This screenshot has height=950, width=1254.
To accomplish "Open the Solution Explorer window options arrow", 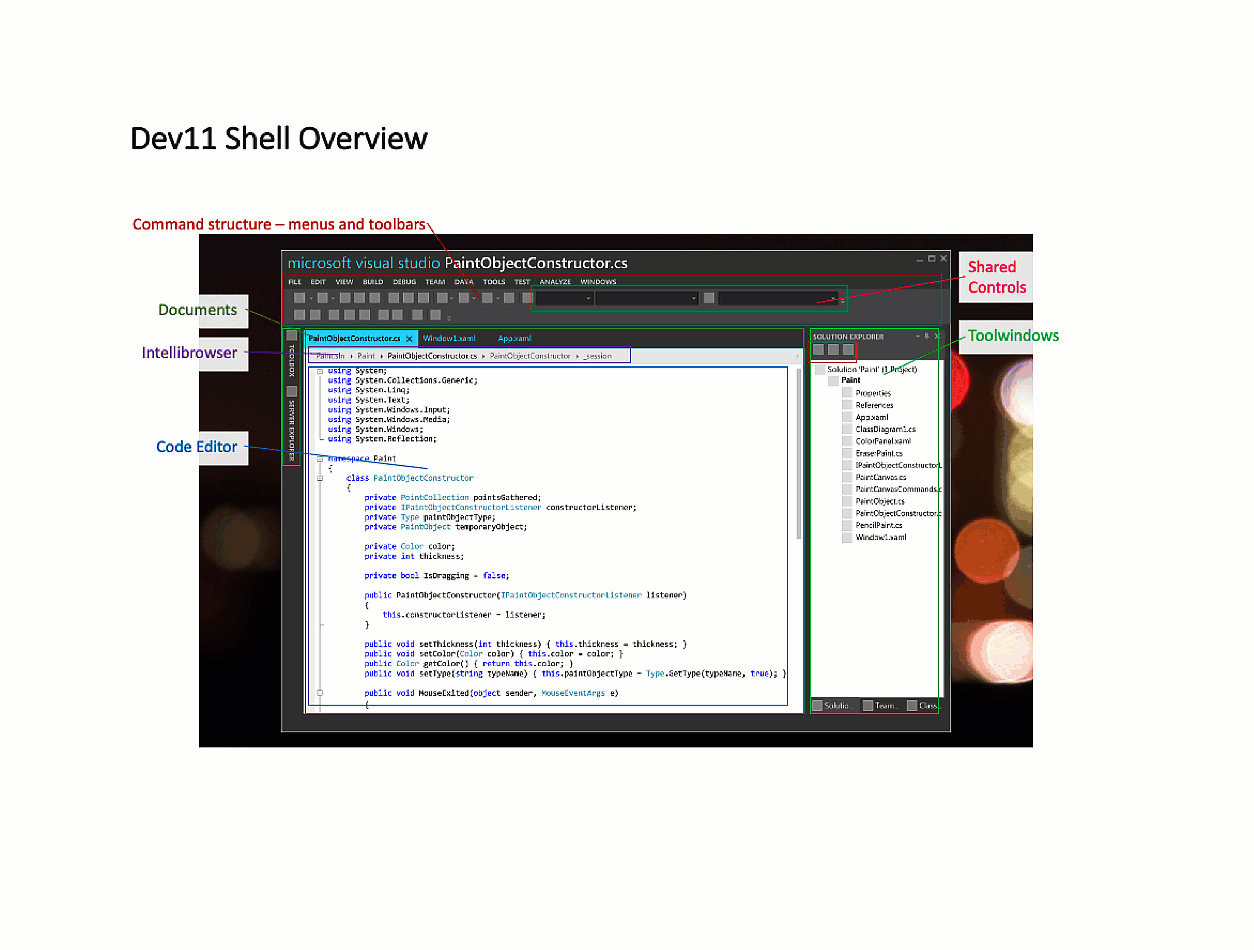I will (916, 337).
